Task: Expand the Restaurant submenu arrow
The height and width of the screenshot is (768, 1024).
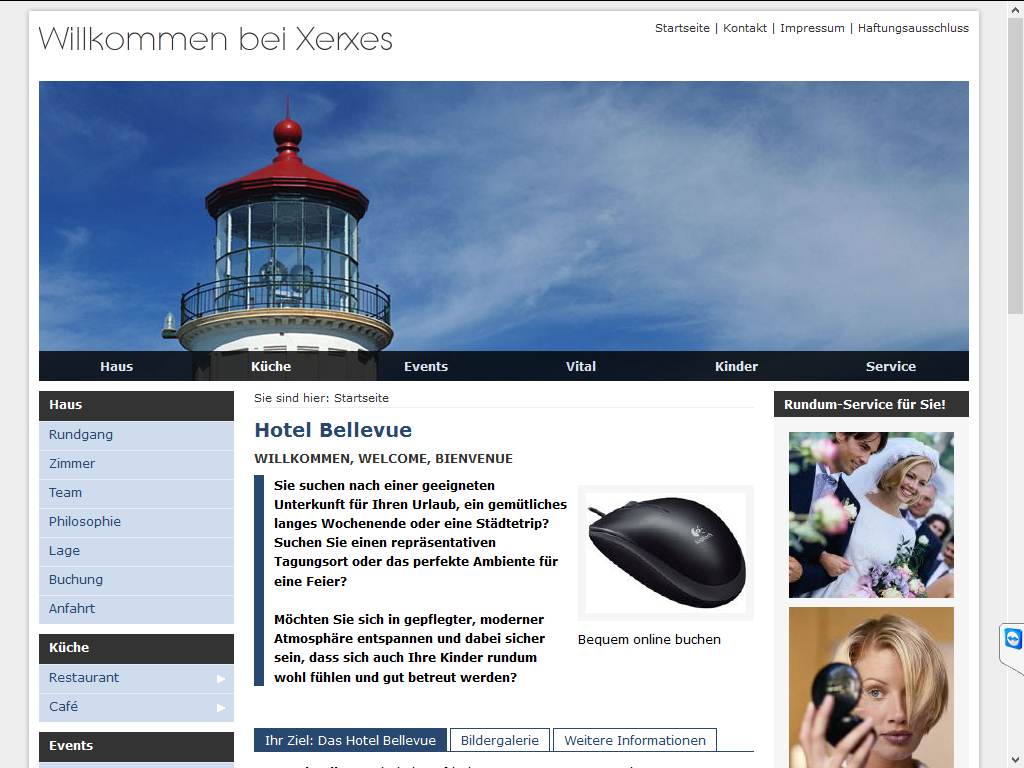Action: pos(221,679)
